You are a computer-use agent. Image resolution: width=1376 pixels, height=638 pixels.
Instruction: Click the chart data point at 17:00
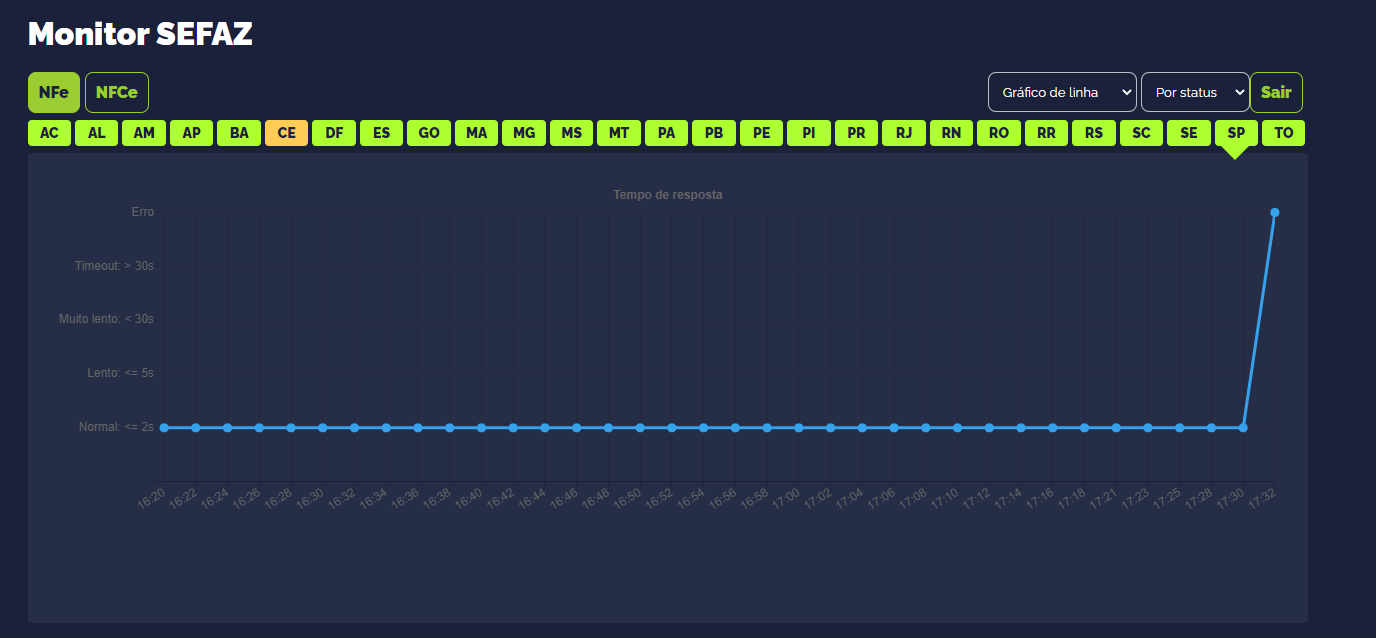click(799, 427)
